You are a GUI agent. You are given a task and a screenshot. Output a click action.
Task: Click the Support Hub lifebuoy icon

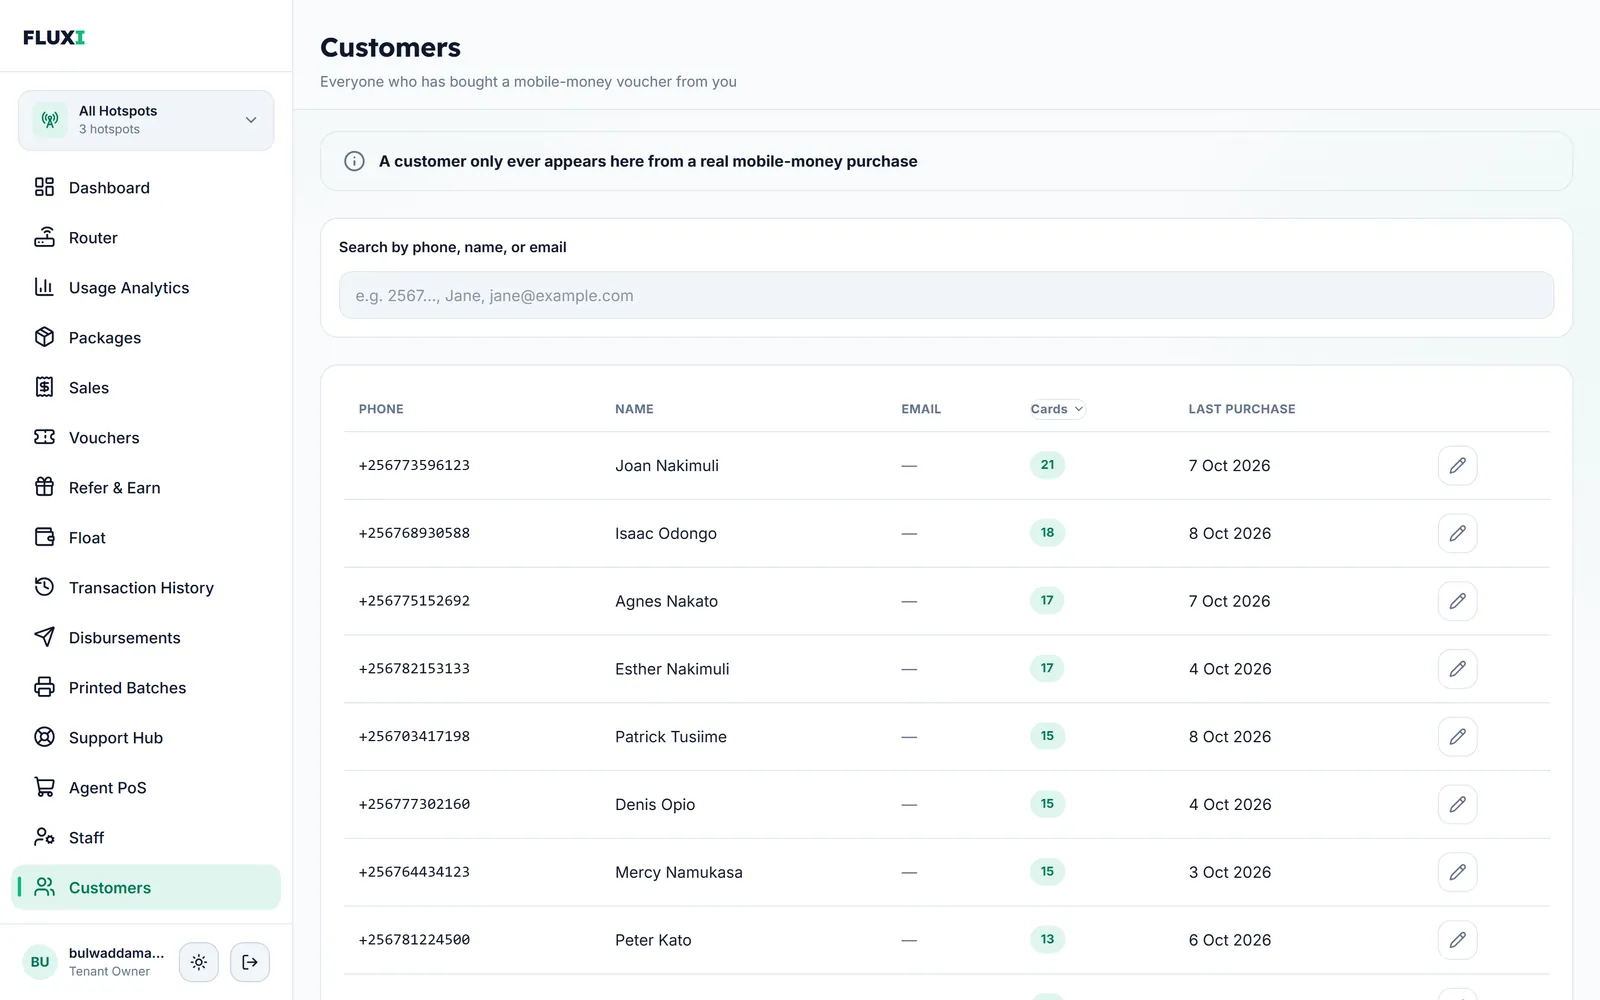coord(44,737)
